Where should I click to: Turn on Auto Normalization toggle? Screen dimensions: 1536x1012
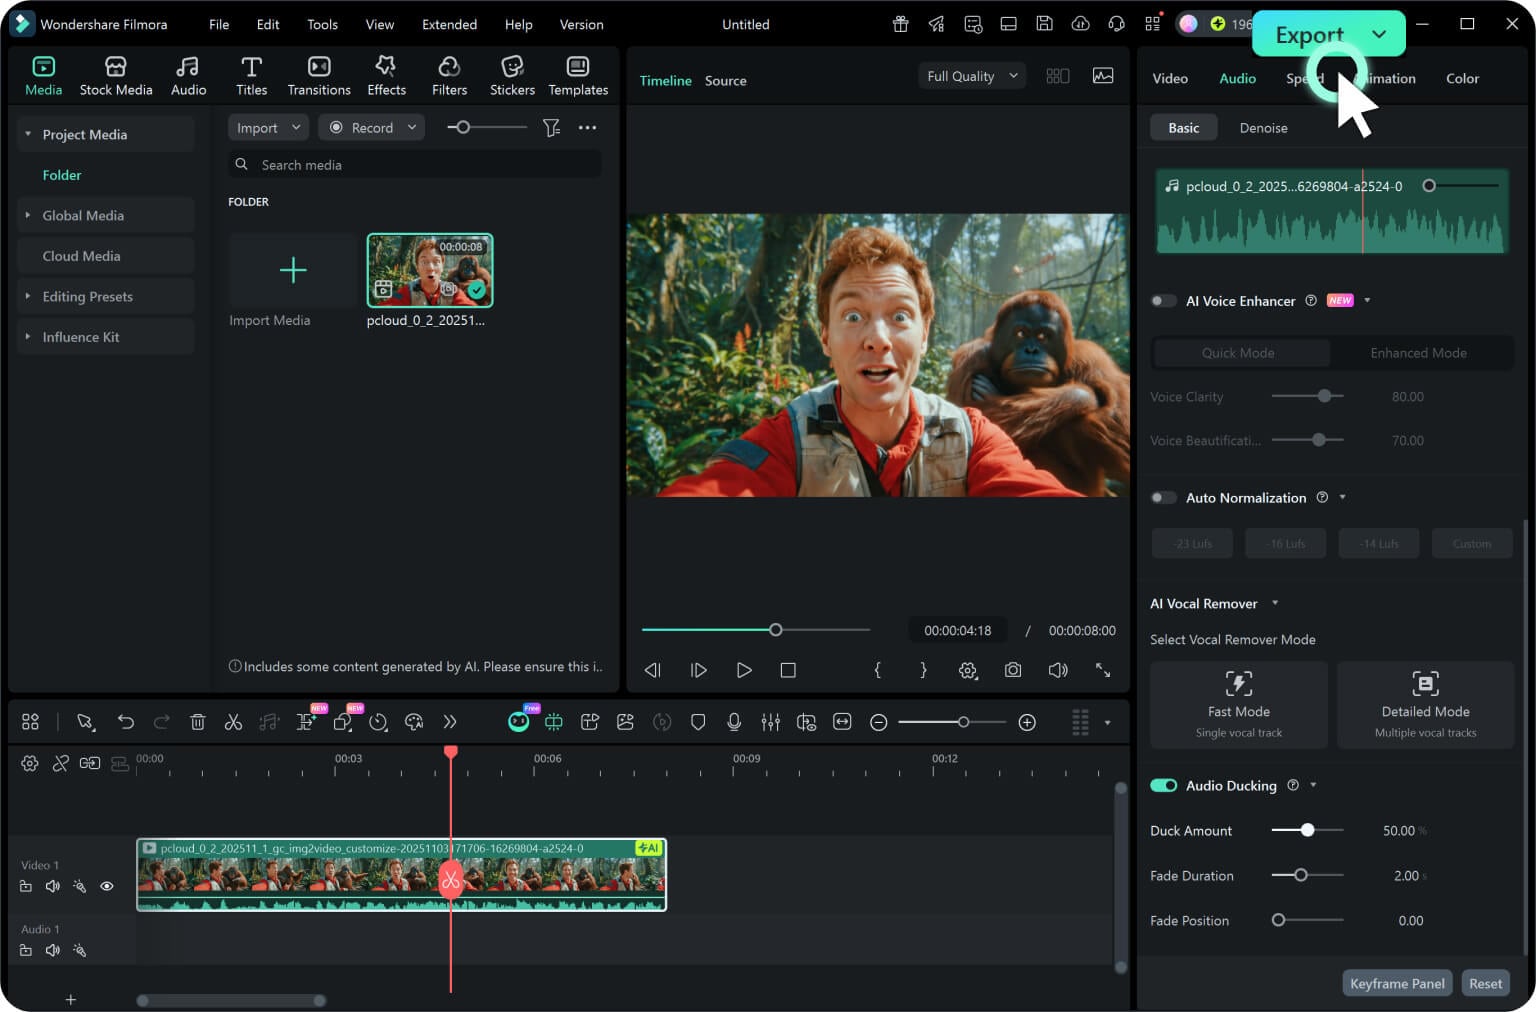1163,498
